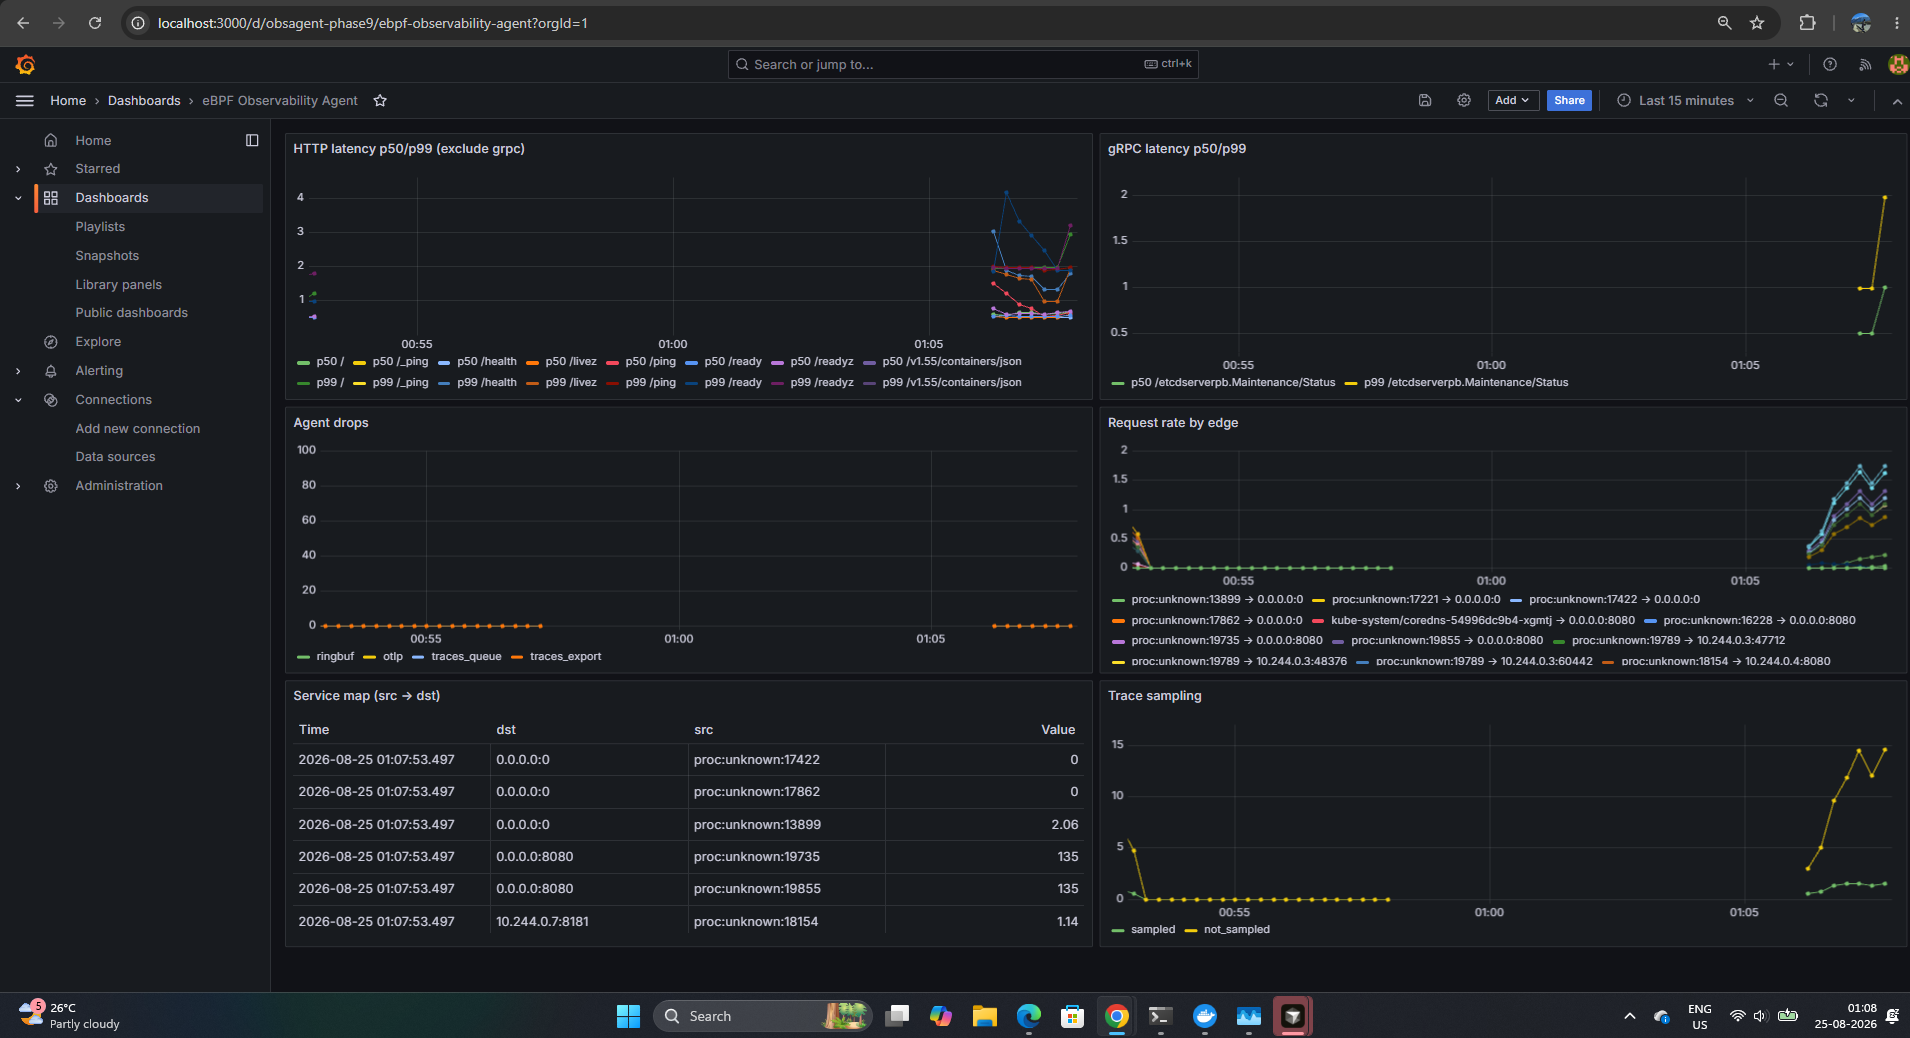The image size is (1910, 1038).
Task: Open the refresh interval dropdown
Action: (x=1851, y=101)
